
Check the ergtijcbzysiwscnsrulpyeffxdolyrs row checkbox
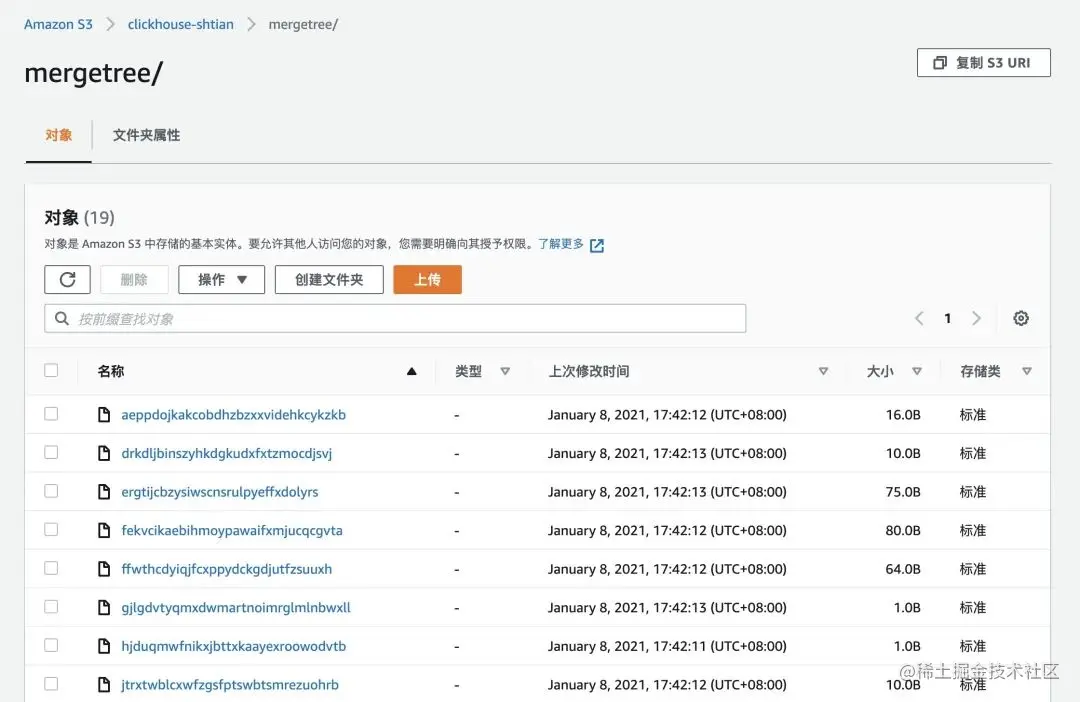(51, 491)
